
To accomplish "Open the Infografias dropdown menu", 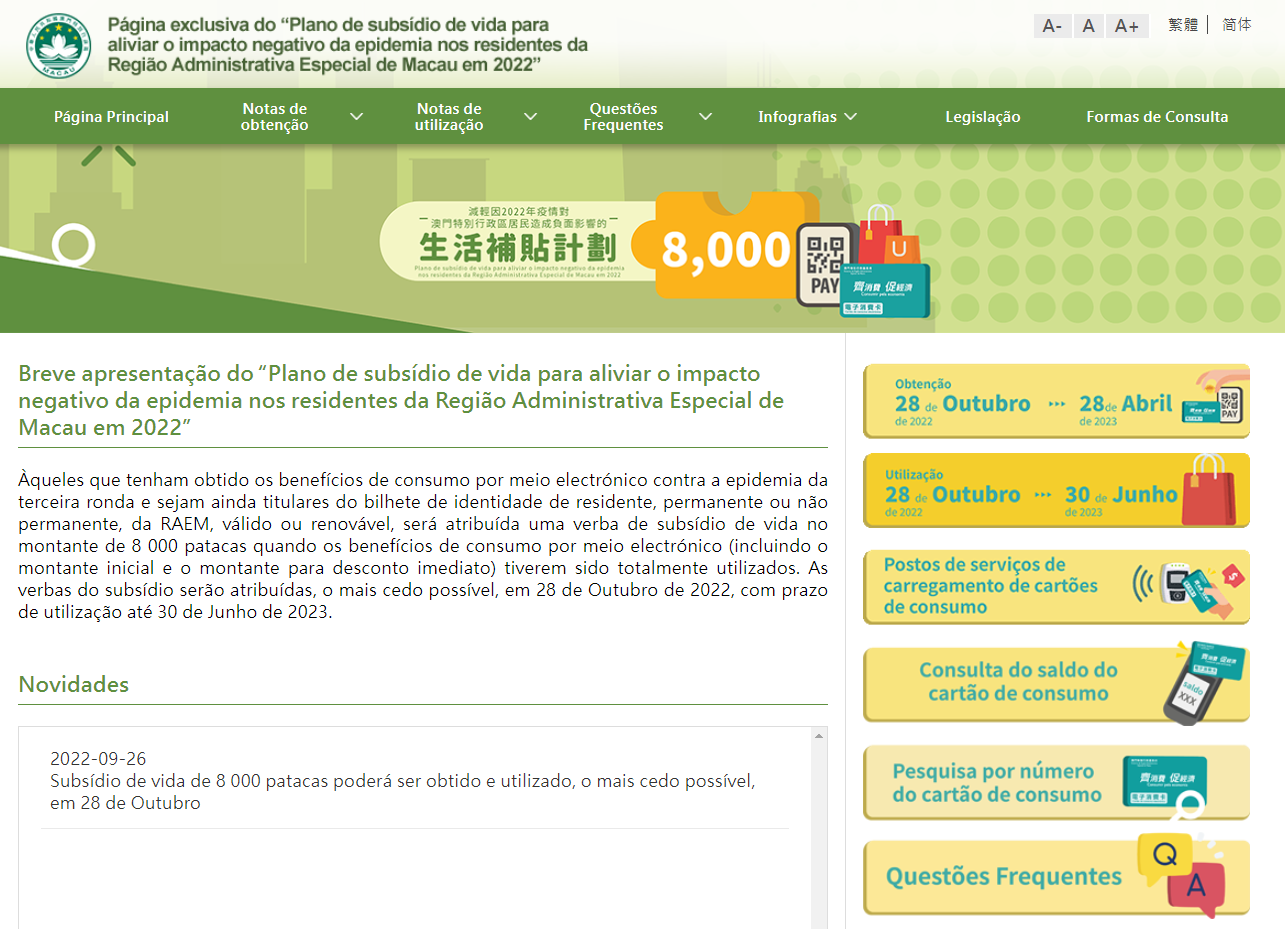I will click(x=807, y=117).
